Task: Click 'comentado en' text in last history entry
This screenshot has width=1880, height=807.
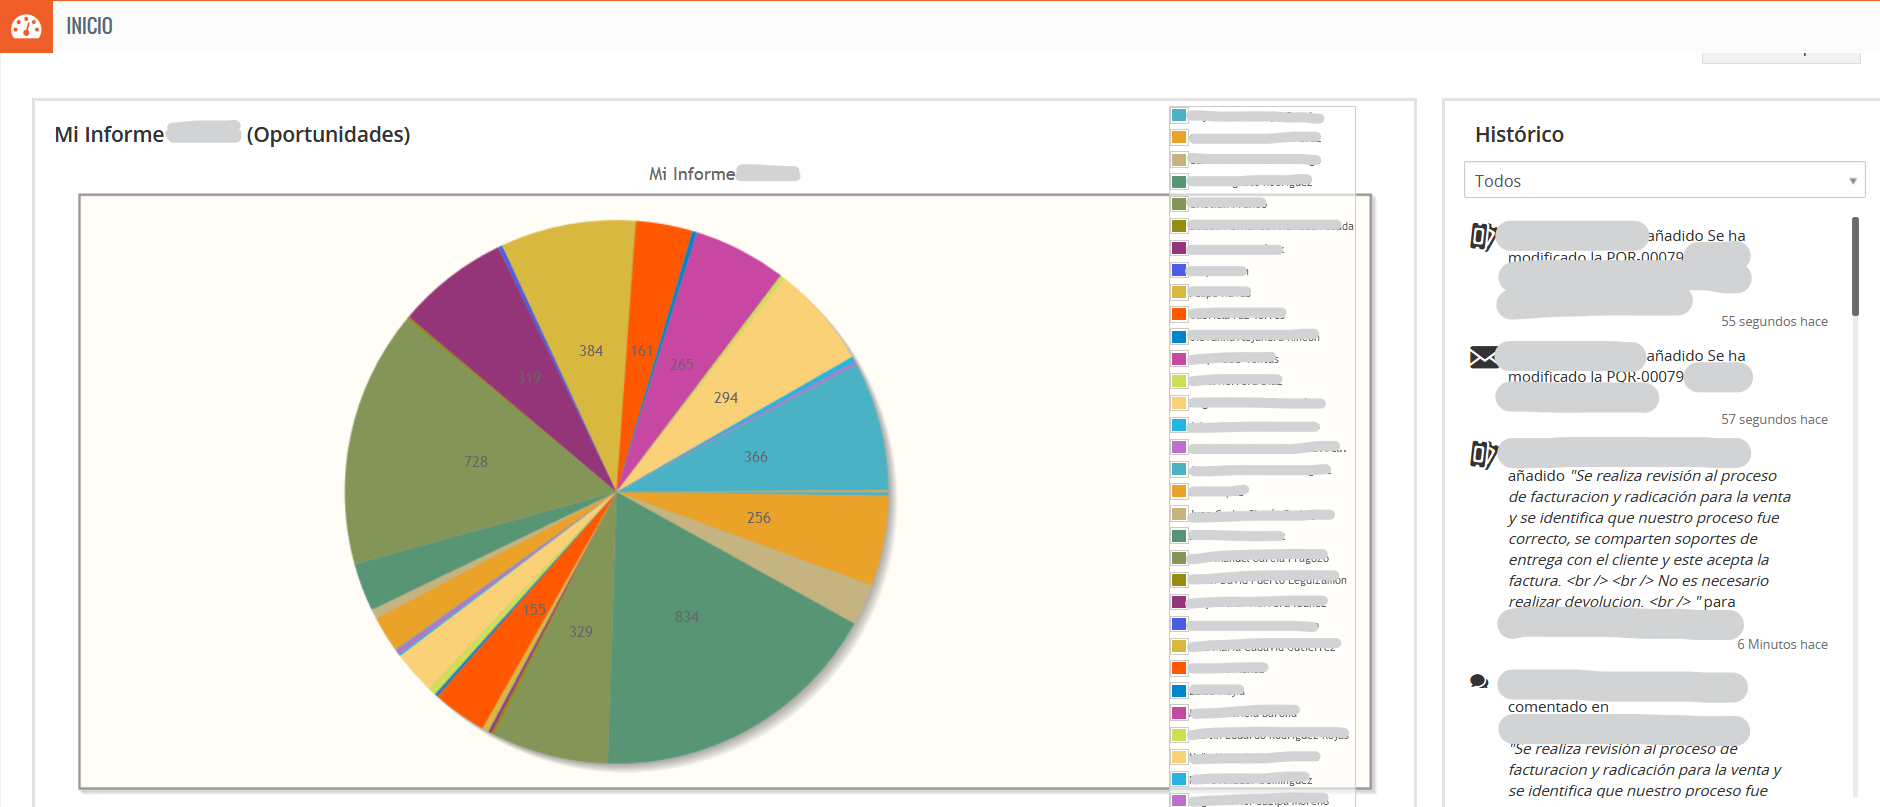Action: [x=1558, y=707]
